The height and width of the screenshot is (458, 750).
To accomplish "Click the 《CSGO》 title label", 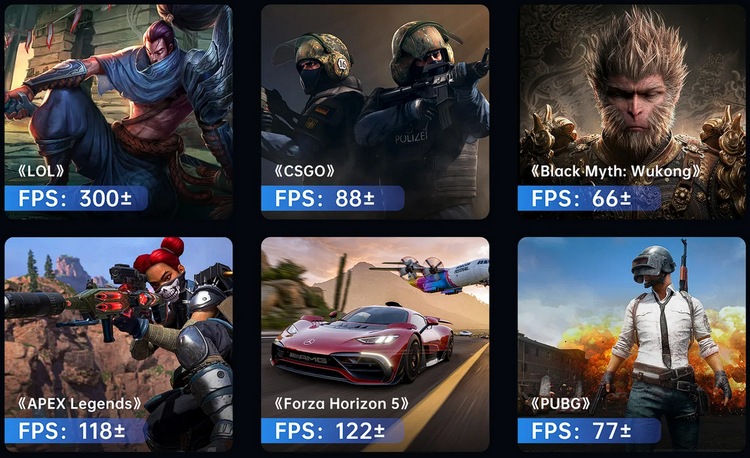I will click(x=304, y=171).
